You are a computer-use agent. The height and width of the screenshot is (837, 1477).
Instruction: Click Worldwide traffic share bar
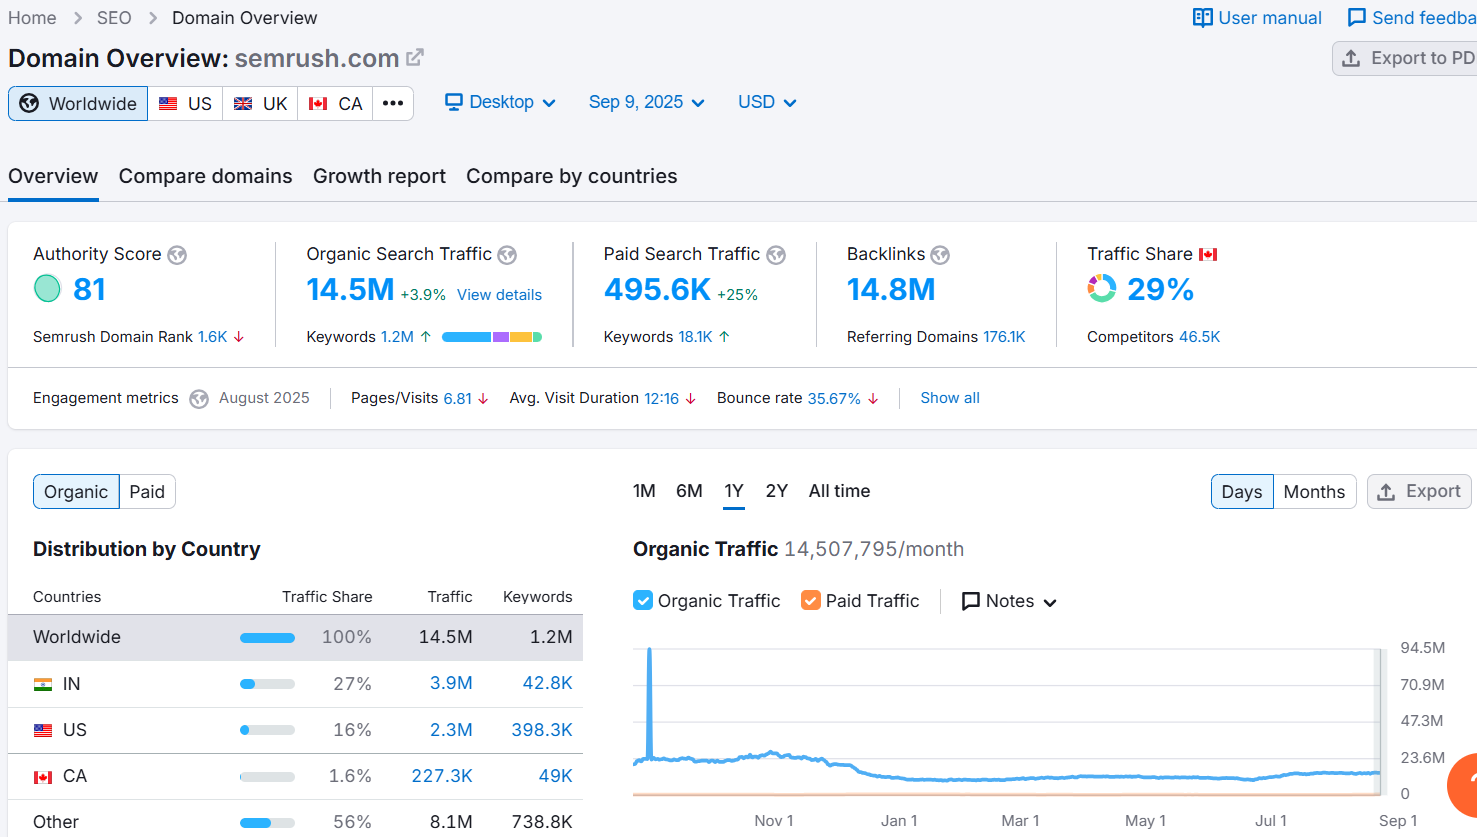267,638
